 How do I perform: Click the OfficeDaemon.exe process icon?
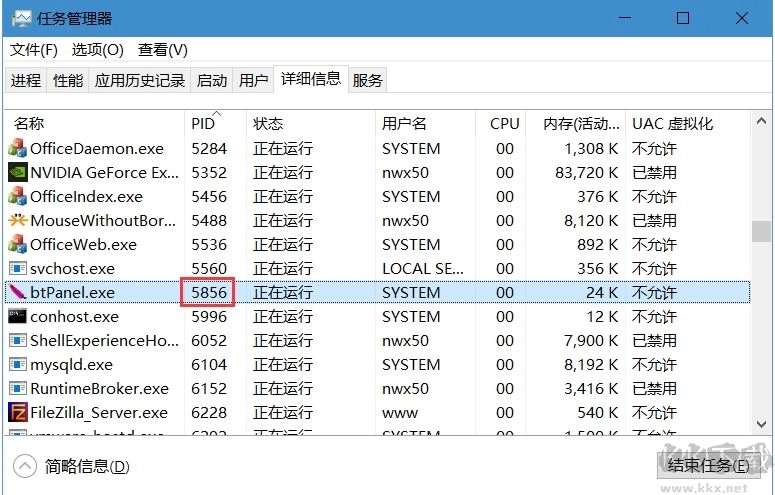pyautogui.click(x=17, y=148)
